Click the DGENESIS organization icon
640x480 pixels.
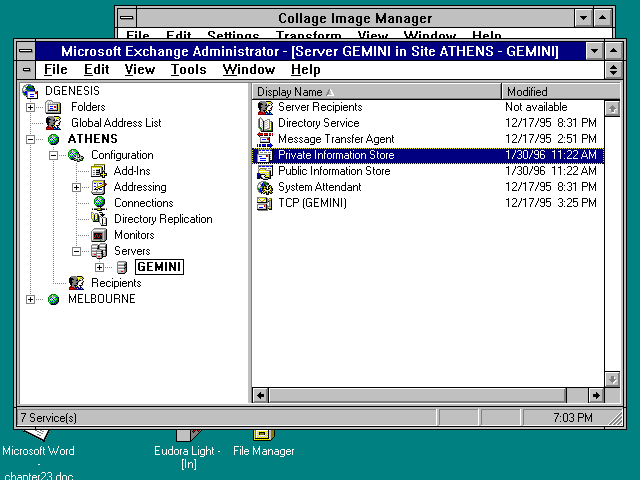pos(30,91)
